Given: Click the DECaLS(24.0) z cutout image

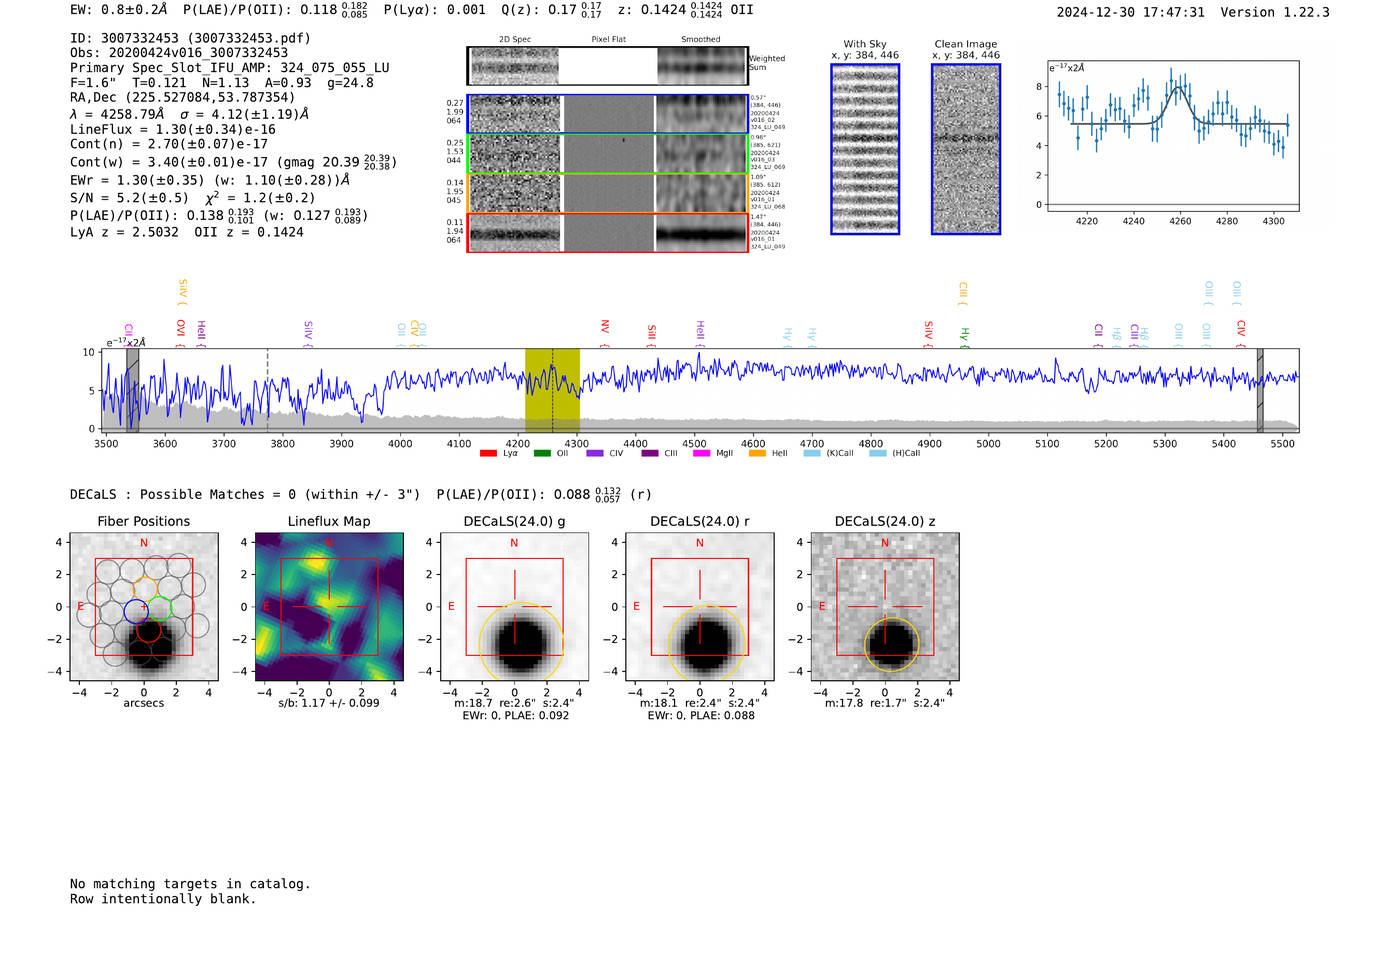Looking at the screenshot, I should tap(885, 607).
